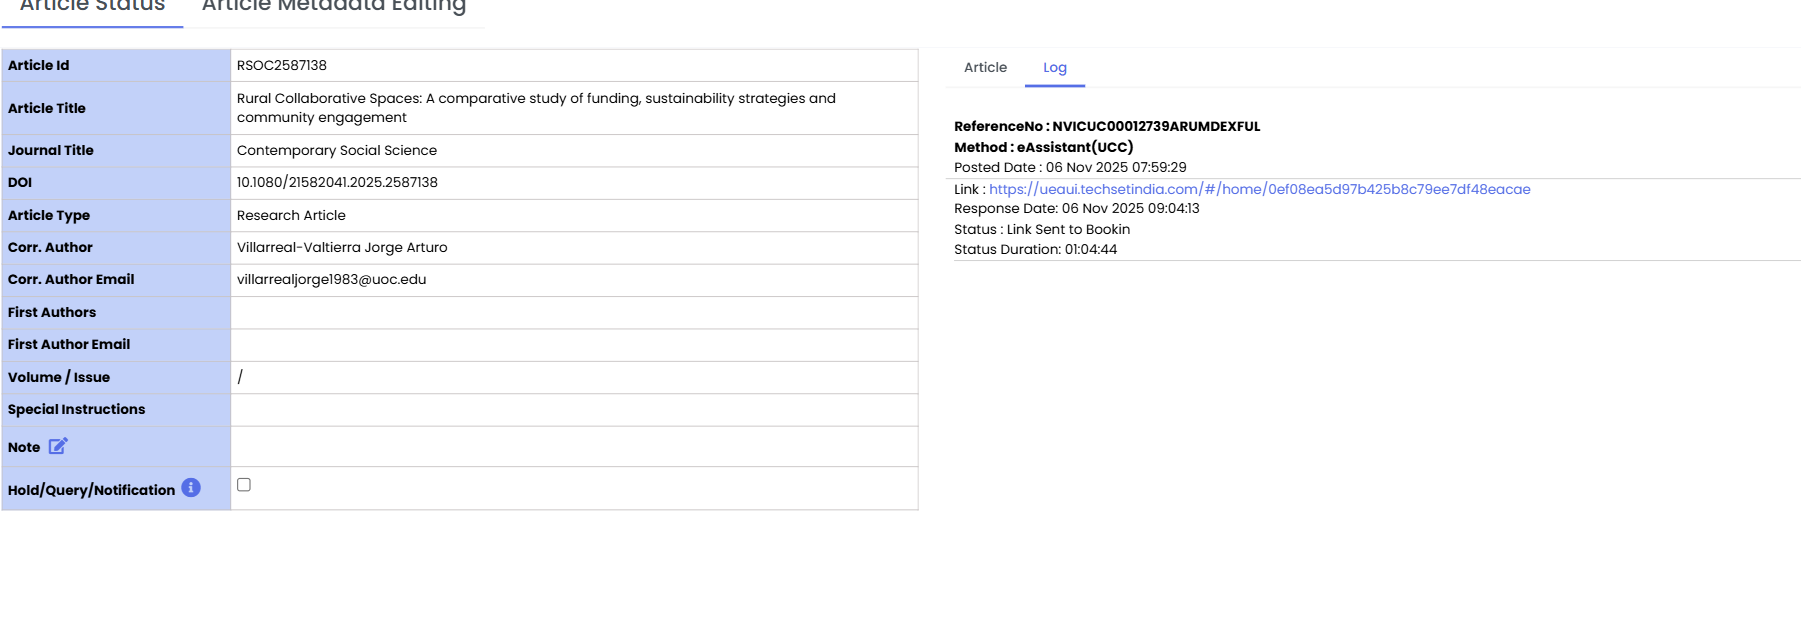The image size is (1801, 618).
Task: Tick the Hold/Query/Notification checkbox
Action: coord(244,485)
